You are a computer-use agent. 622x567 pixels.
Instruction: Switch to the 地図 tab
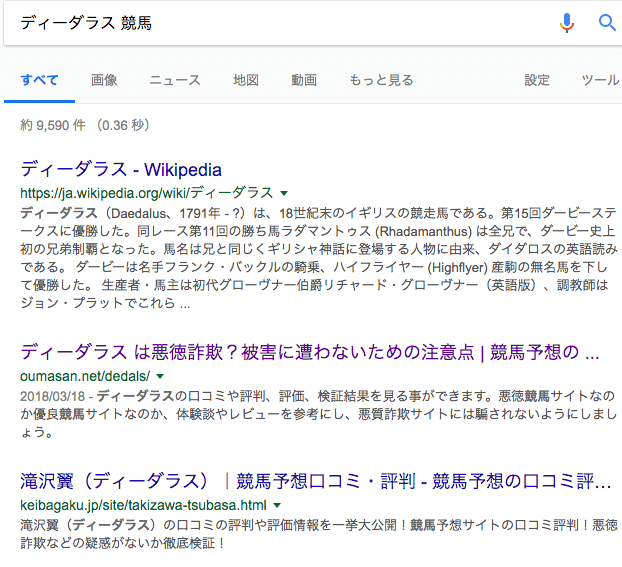246,80
